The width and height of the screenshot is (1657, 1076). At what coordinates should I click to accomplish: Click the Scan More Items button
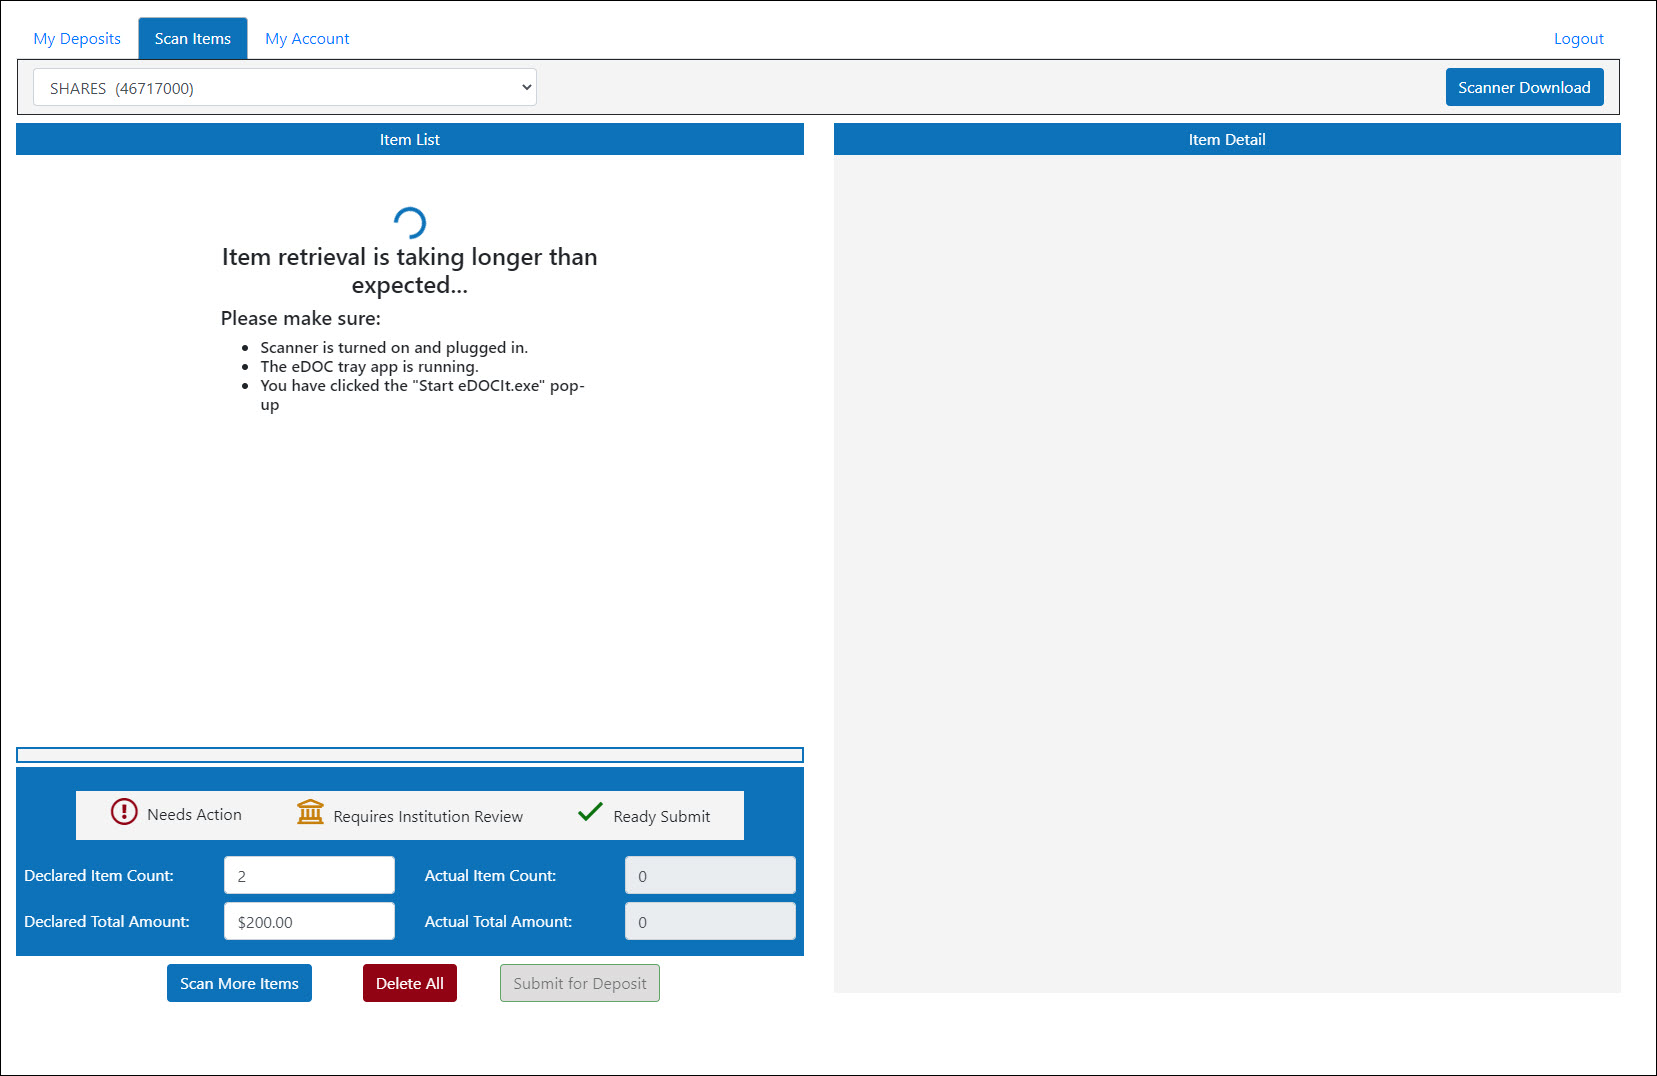click(239, 983)
